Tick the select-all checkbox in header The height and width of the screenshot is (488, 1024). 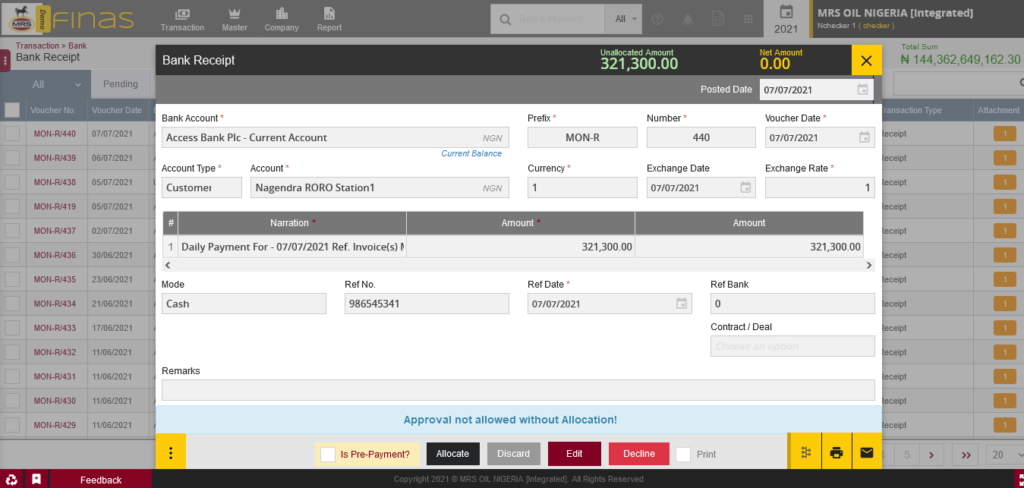coord(12,110)
